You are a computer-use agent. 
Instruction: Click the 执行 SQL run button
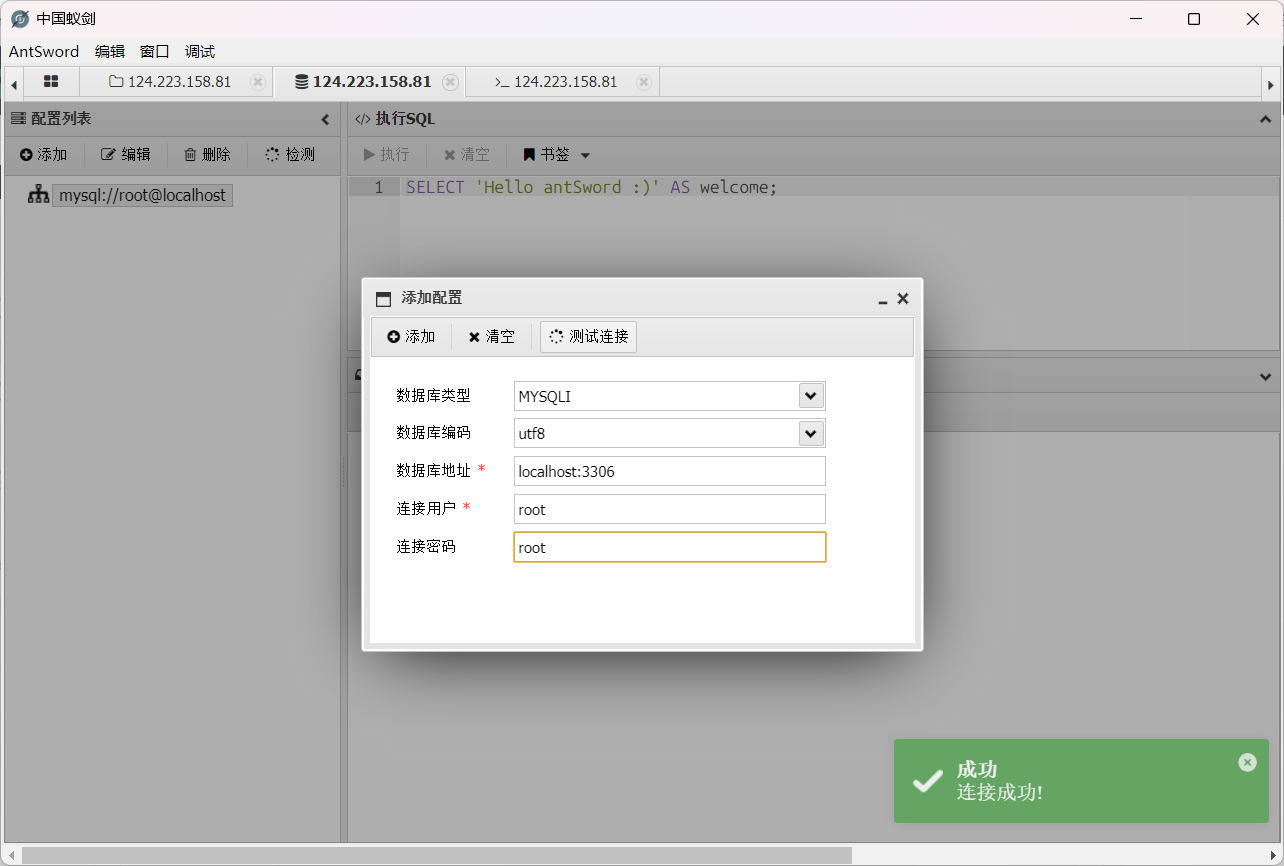386,155
